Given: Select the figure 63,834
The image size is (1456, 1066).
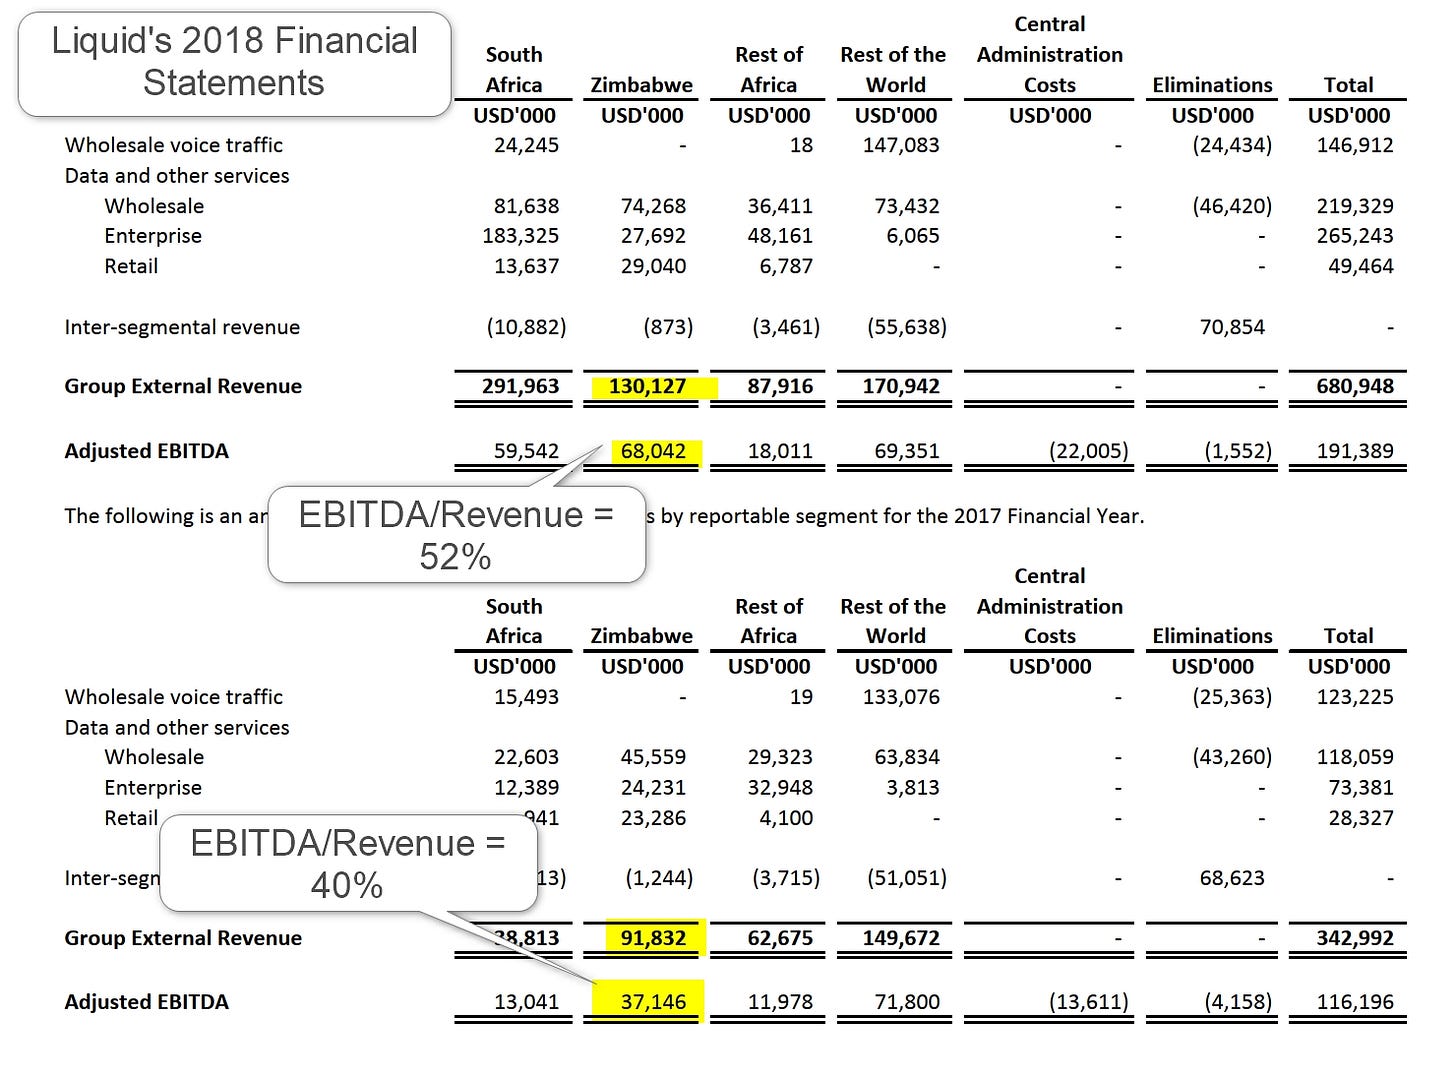Looking at the screenshot, I should (907, 757).
